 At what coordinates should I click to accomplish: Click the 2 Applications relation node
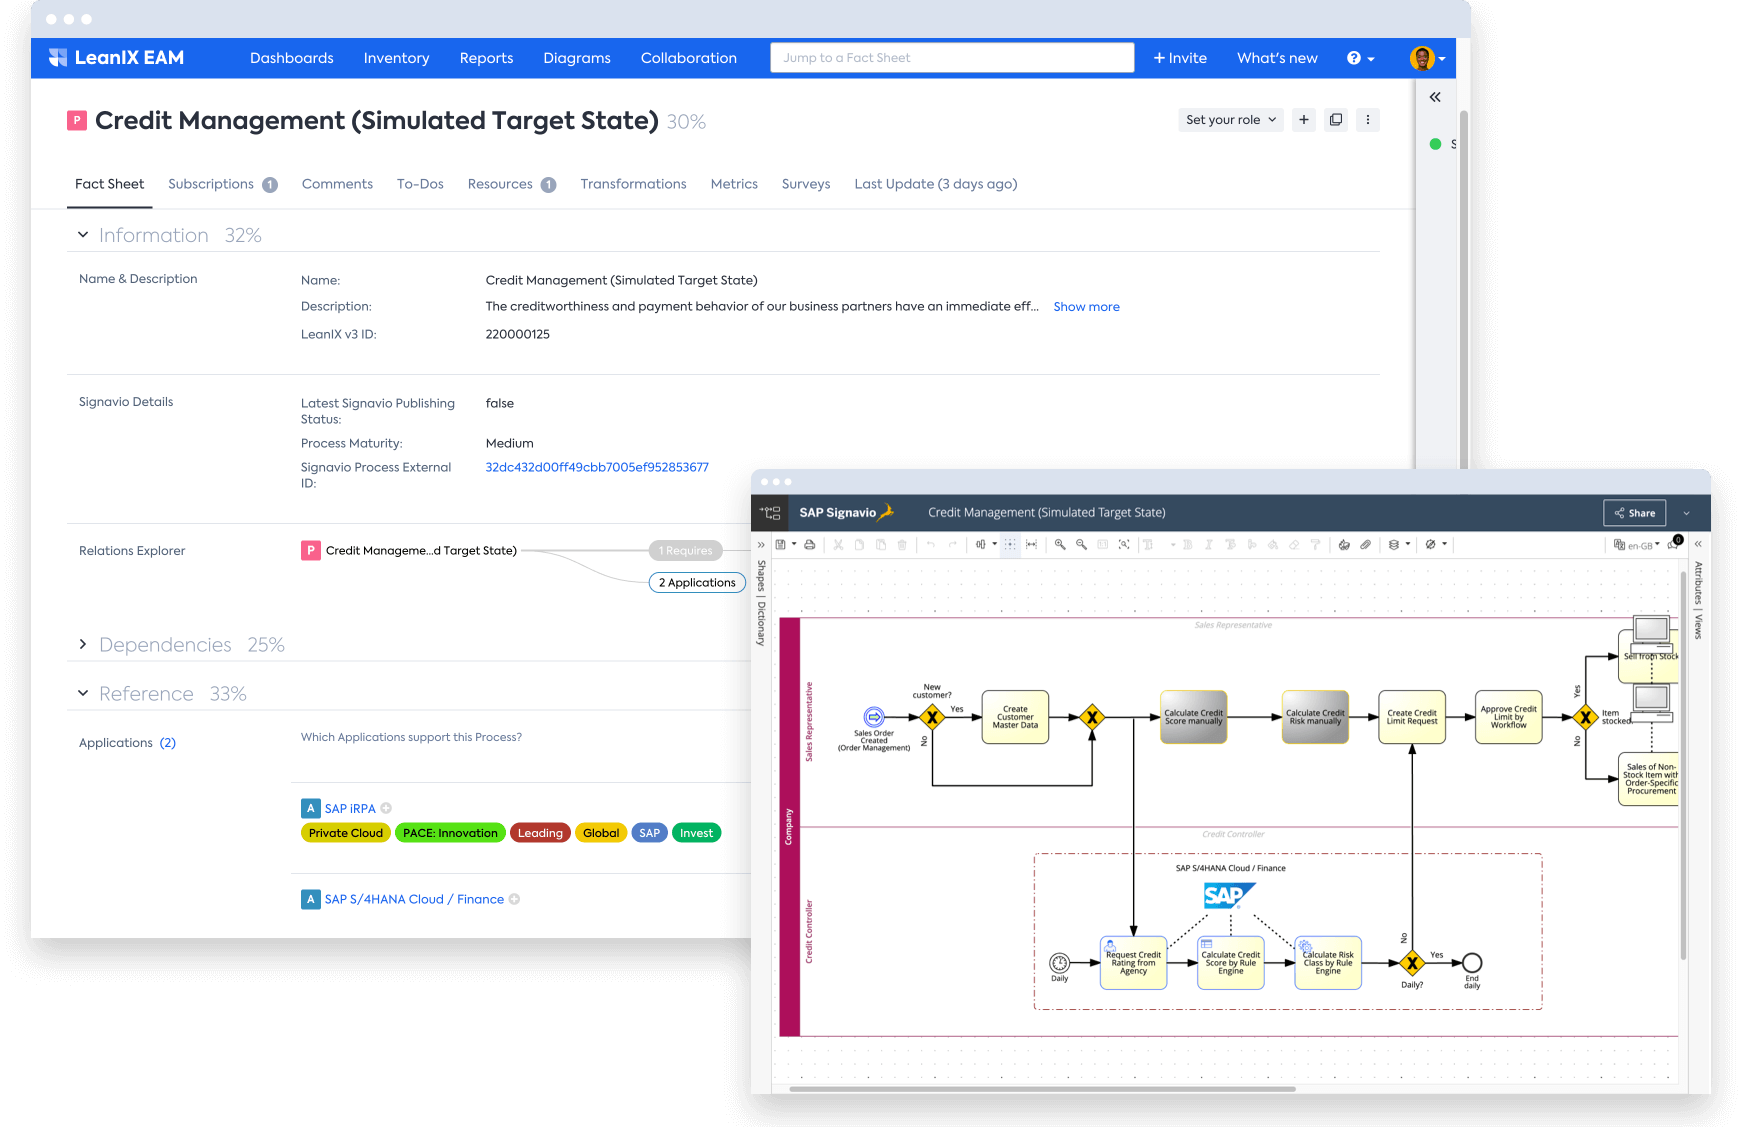tap(697, 583)
